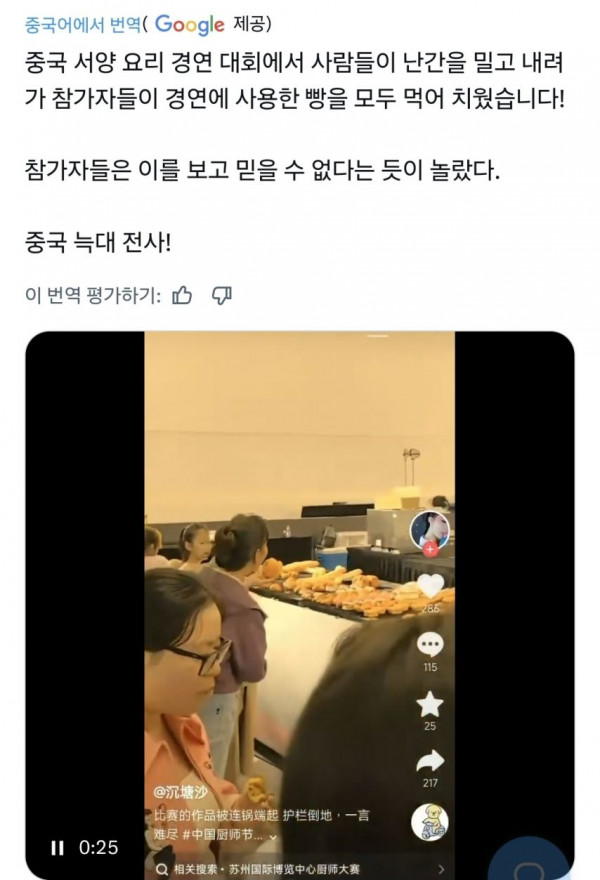Favorite the video with the star icon
The image size is (600, 880).
pos(430,704)
